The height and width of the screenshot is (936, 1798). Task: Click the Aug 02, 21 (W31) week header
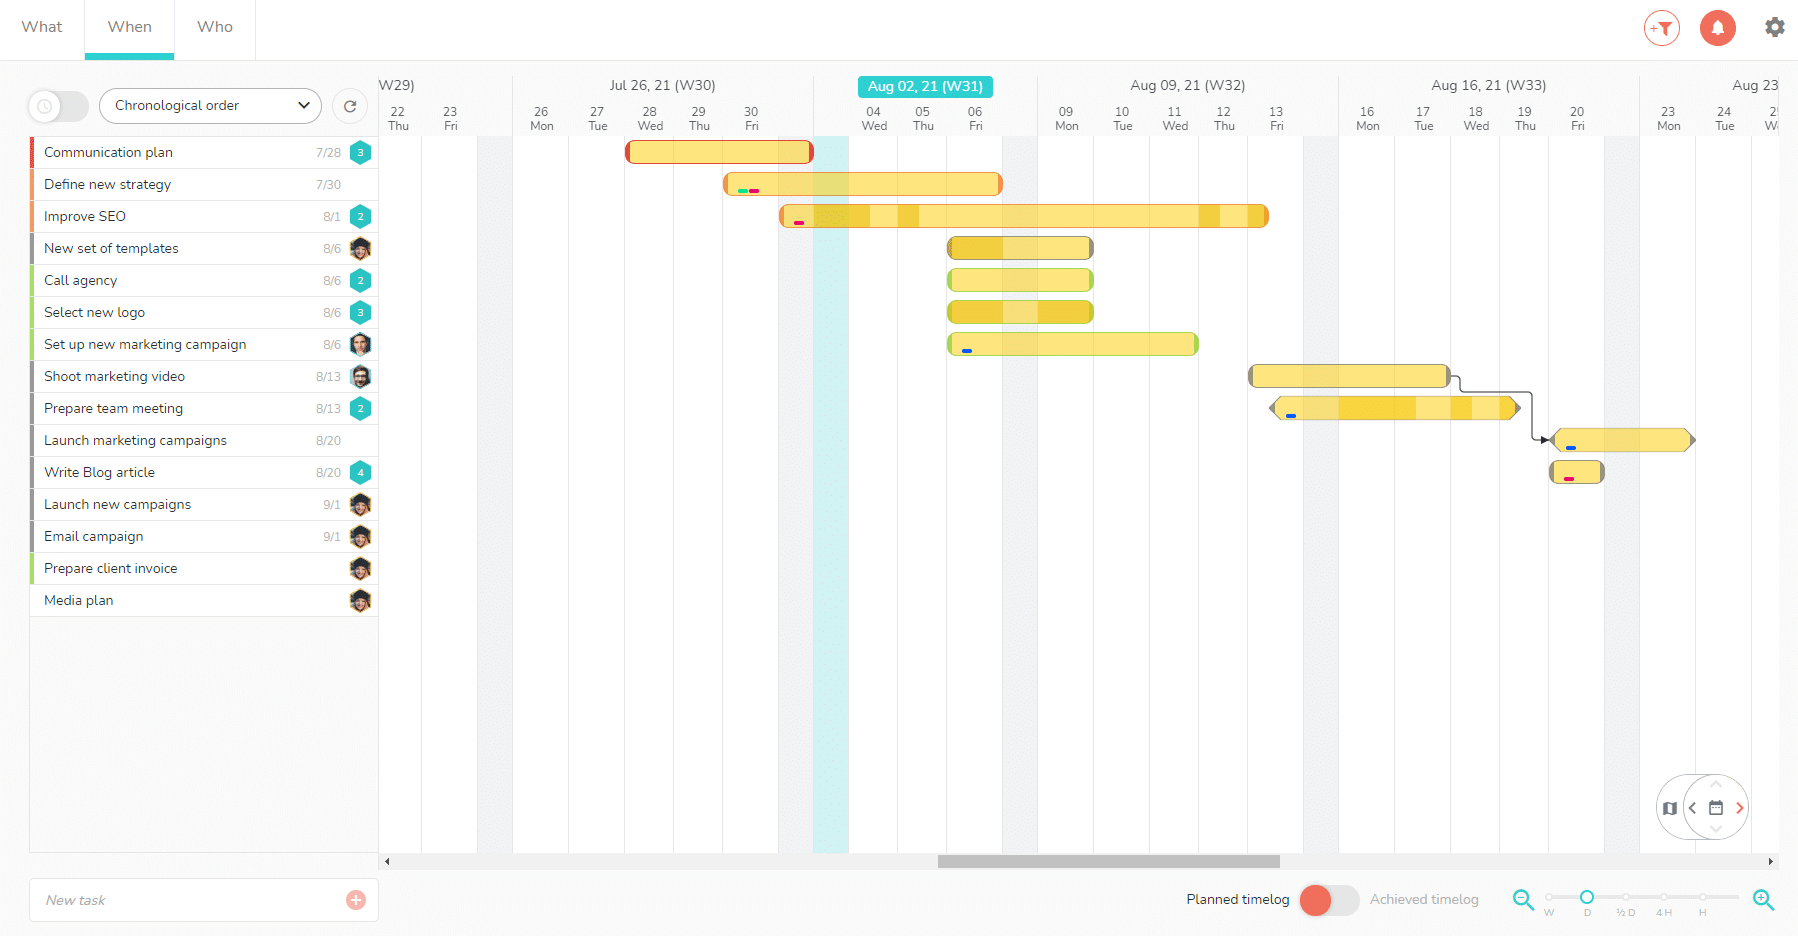coord(925,86)
